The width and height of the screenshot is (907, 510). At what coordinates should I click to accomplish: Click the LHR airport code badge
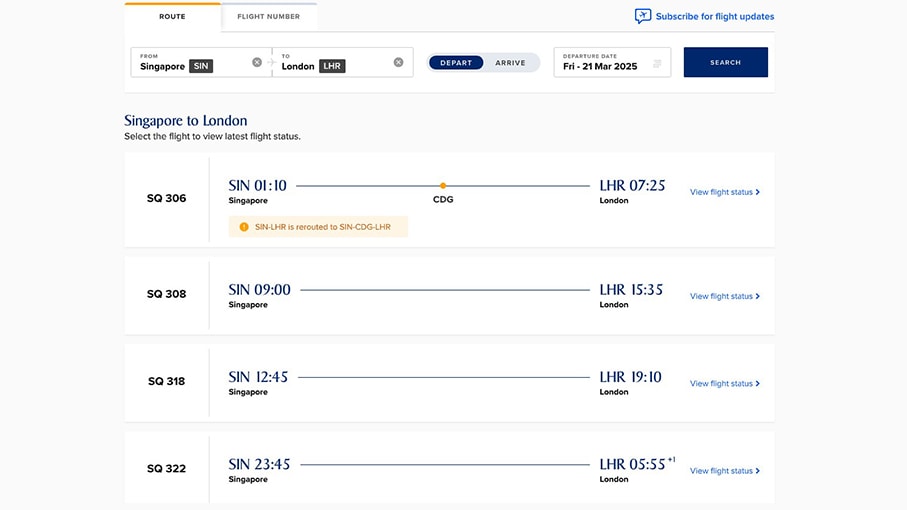click(x=332, y=66)
